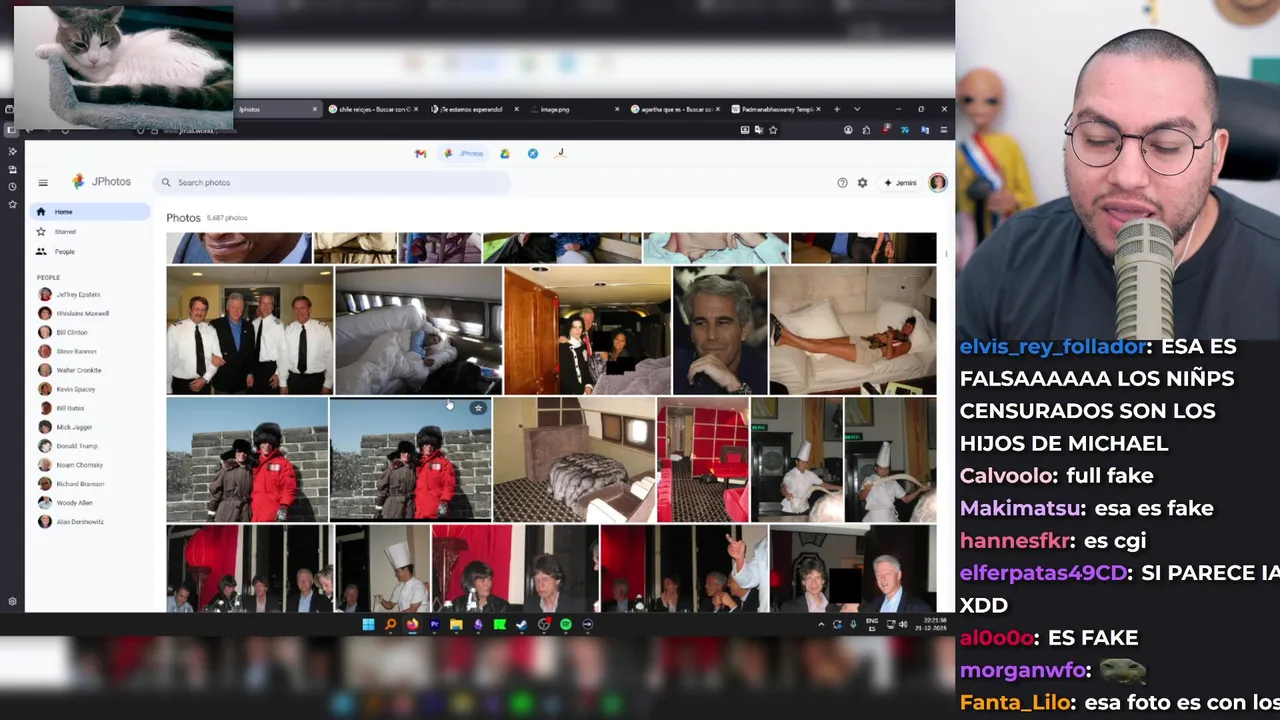This screenshot has height=720, width=1280.
Task: Switch to the 'chile relojes' browser tab
Action: point(374,109)
